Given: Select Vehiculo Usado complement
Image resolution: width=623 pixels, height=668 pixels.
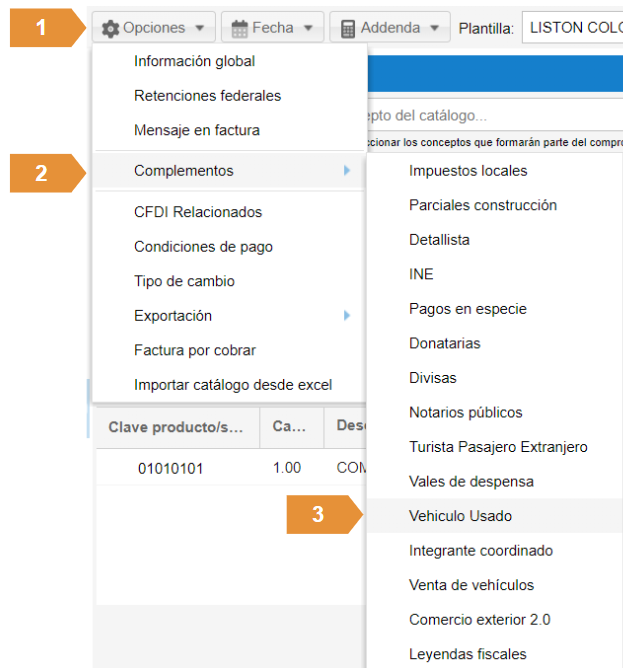Looking at the screenshot, I should 460,516.
